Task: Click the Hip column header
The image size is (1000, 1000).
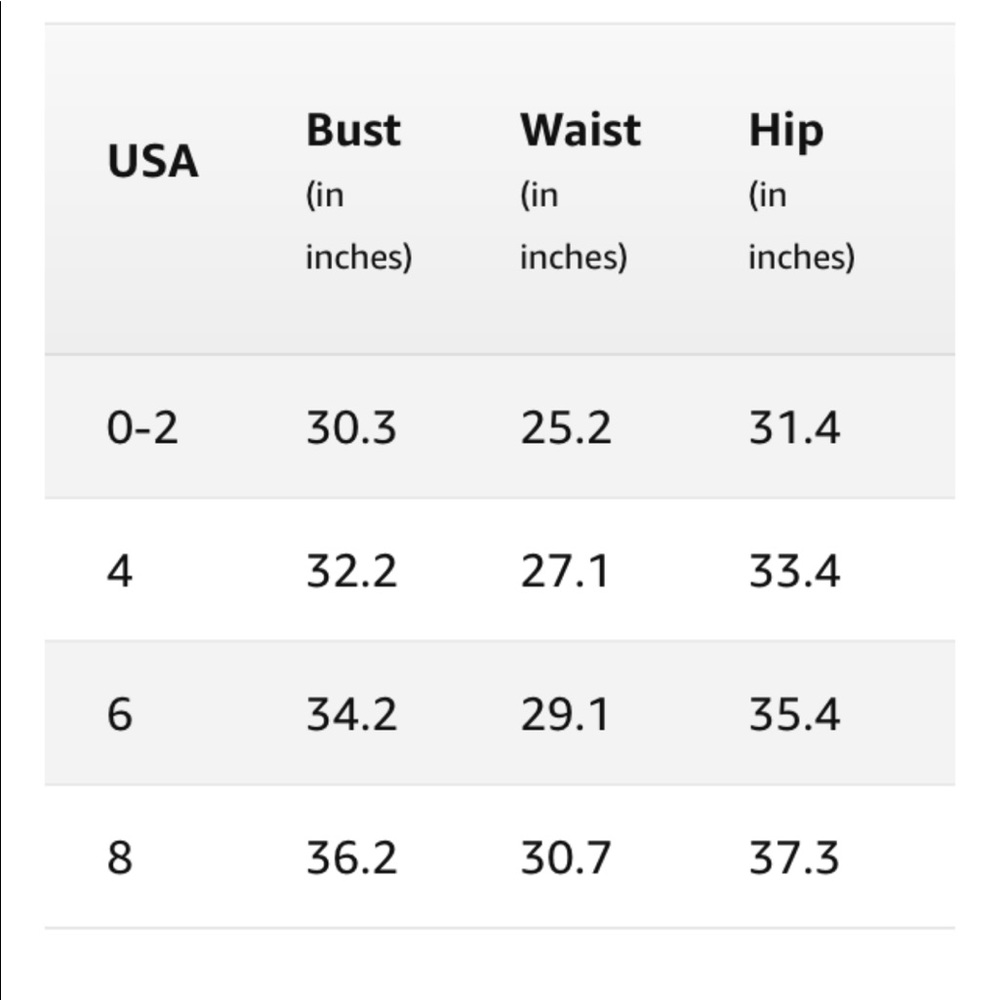Action: (801, 191)
